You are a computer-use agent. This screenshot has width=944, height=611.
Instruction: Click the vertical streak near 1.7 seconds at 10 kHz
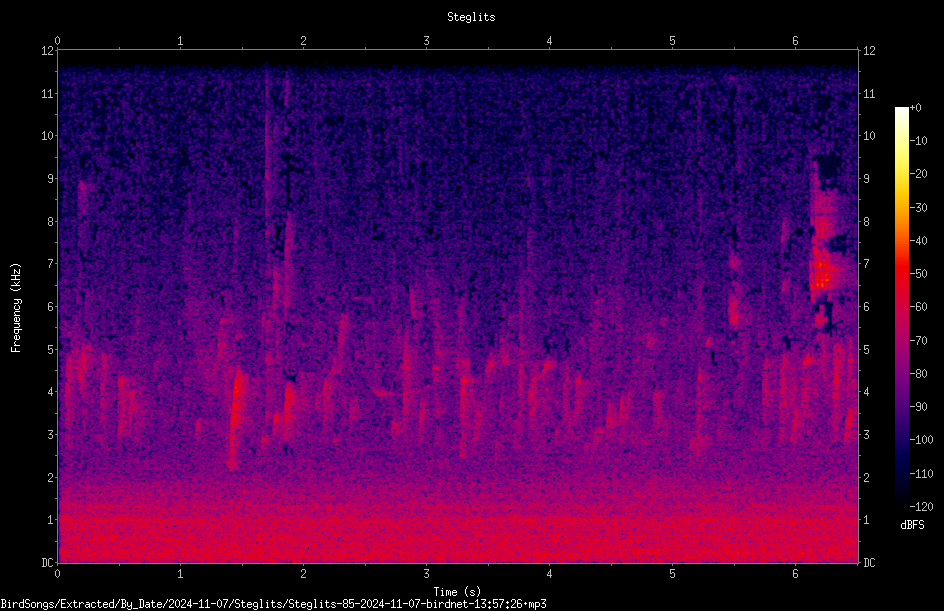click(266, 135)
